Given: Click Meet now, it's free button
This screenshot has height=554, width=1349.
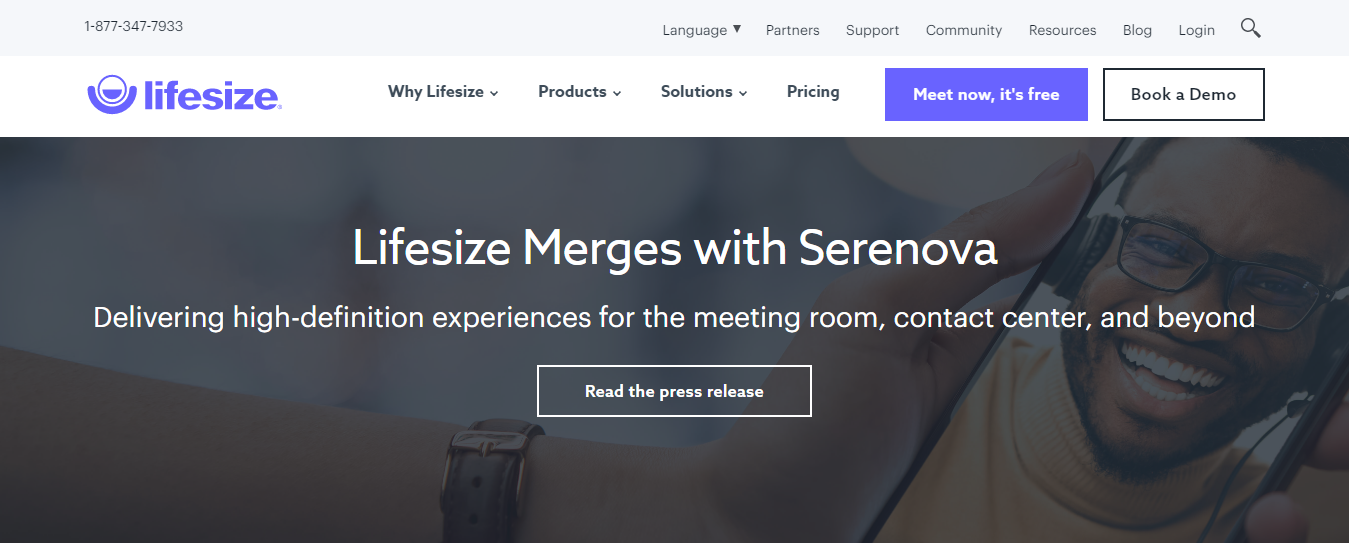Looking at the screenshot, I should pyautogui.click(x=986, y=94).
